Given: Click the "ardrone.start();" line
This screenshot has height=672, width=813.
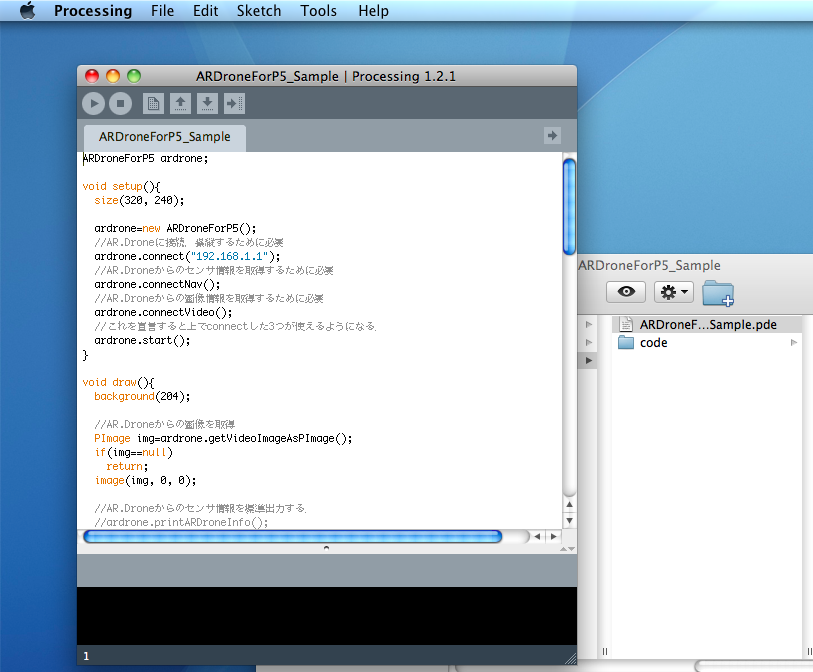Looking at the screenshot, I should coord(142,341).
